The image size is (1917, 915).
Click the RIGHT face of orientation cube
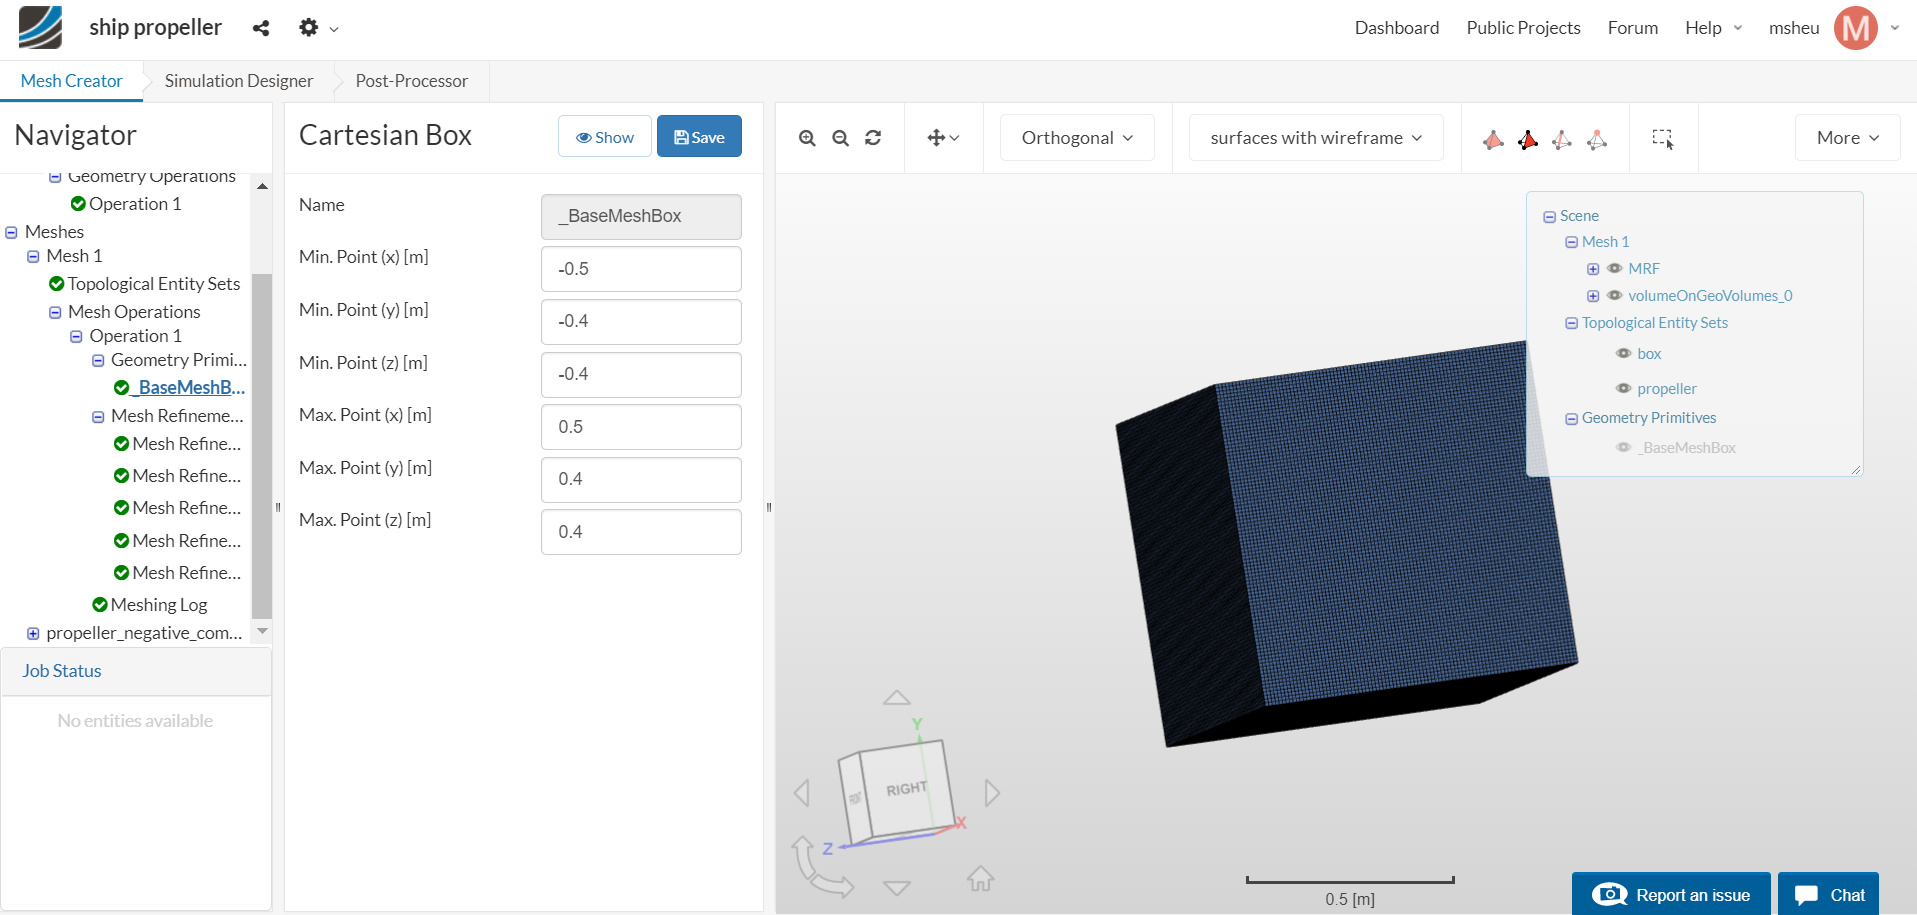coord(906,789)
